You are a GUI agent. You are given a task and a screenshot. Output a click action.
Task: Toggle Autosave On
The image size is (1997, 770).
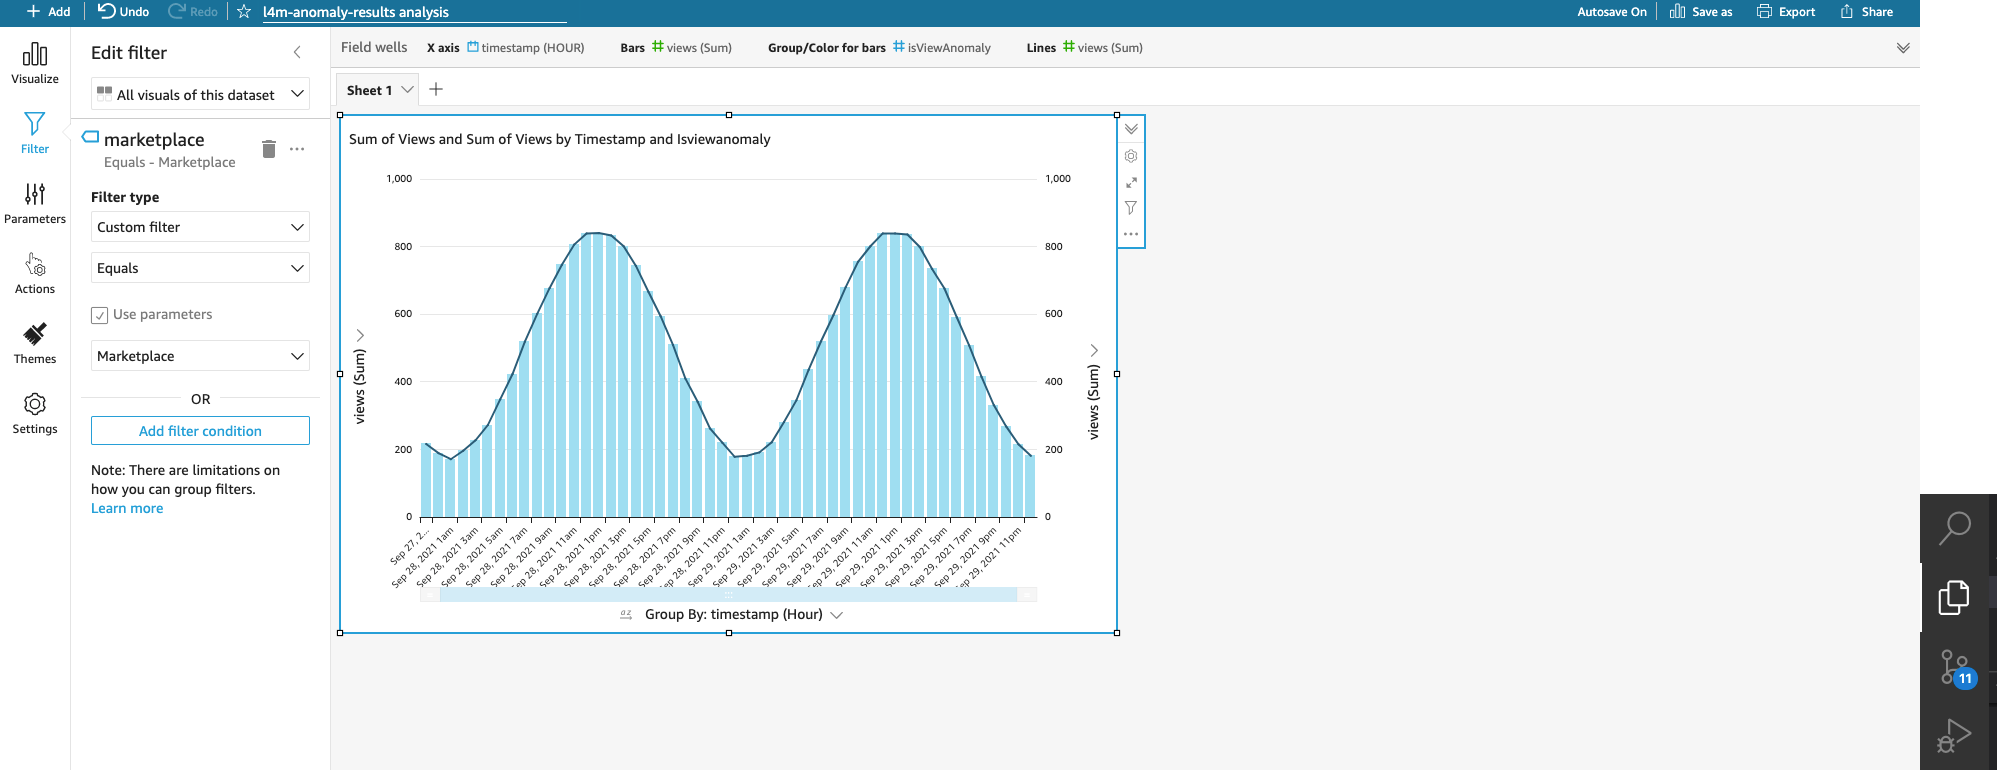point(1612,12)
